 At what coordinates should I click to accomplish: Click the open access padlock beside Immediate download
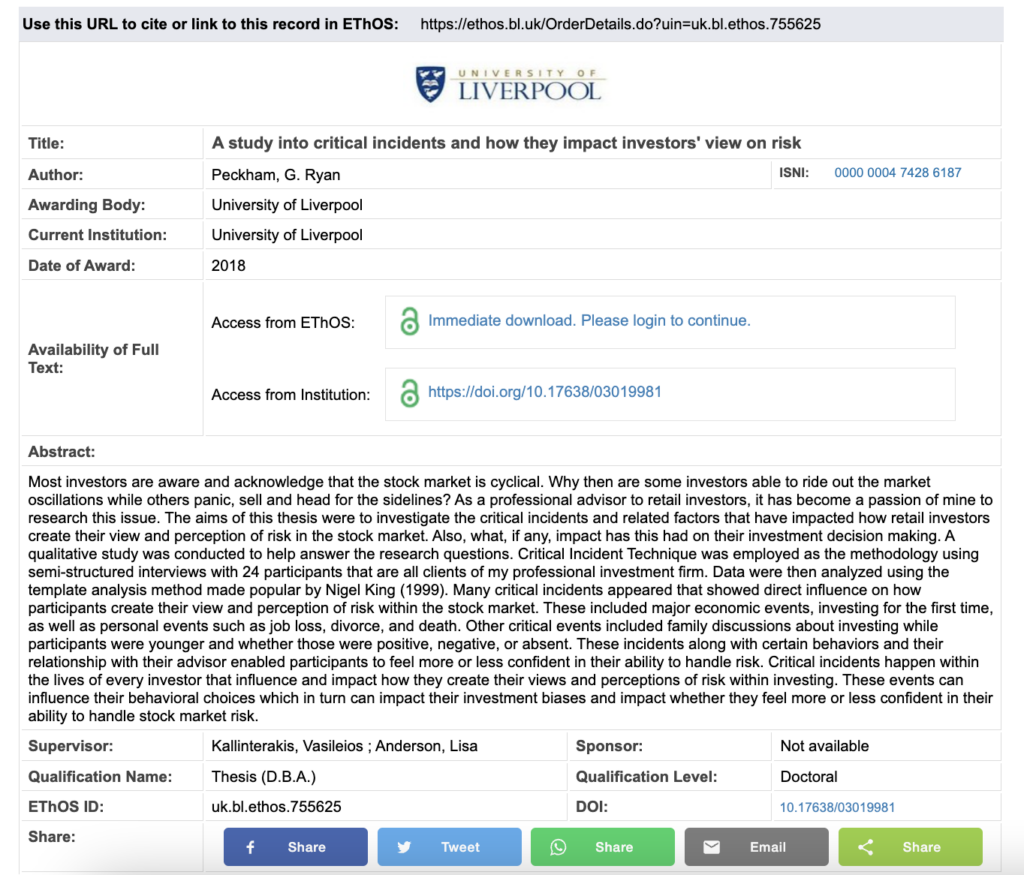(x=409, y=322)
